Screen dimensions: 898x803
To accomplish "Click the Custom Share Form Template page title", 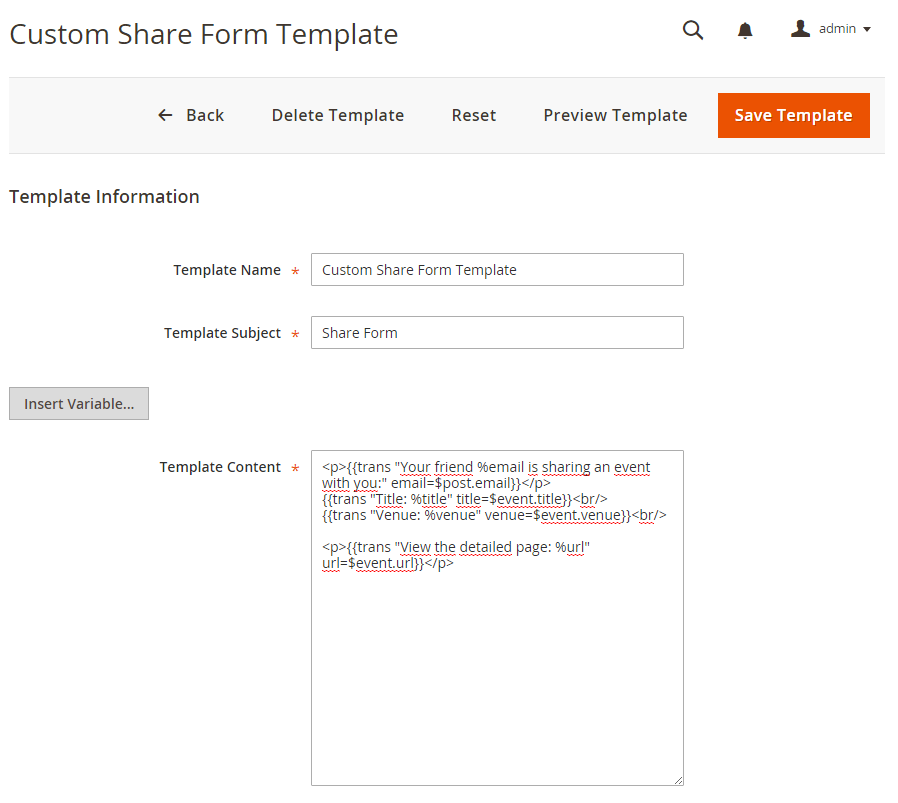I will coord(203,34).
